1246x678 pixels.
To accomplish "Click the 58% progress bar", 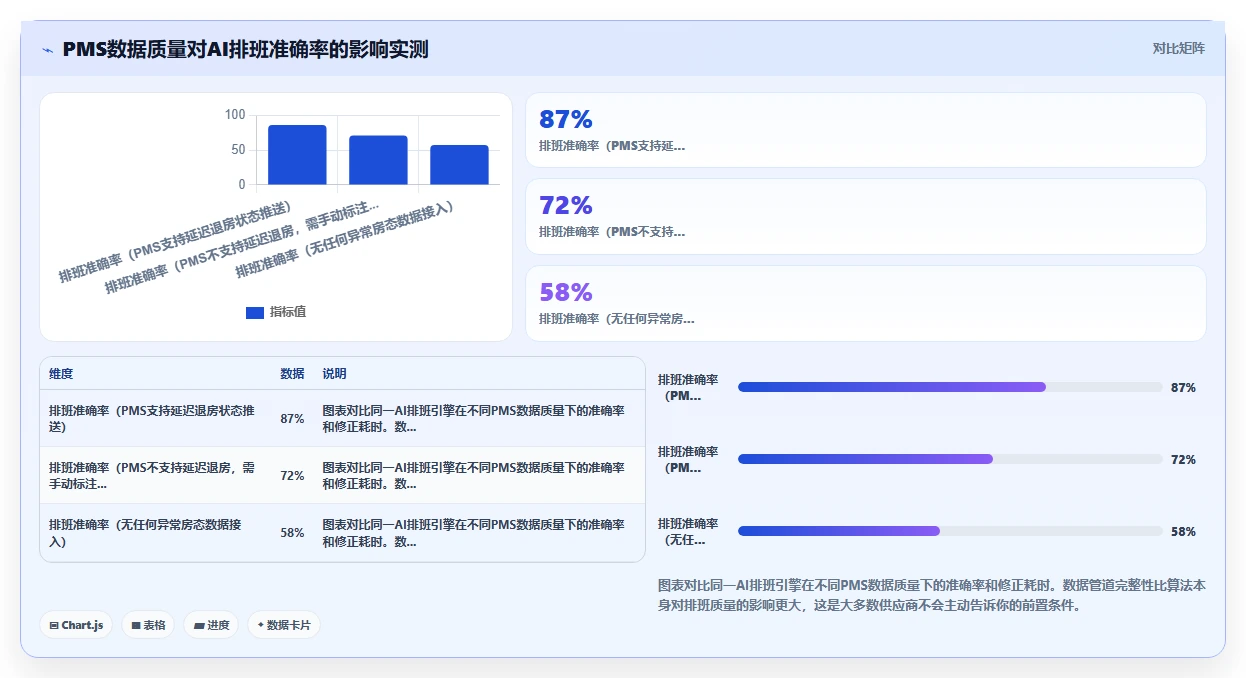I will [x=950, y=531].
